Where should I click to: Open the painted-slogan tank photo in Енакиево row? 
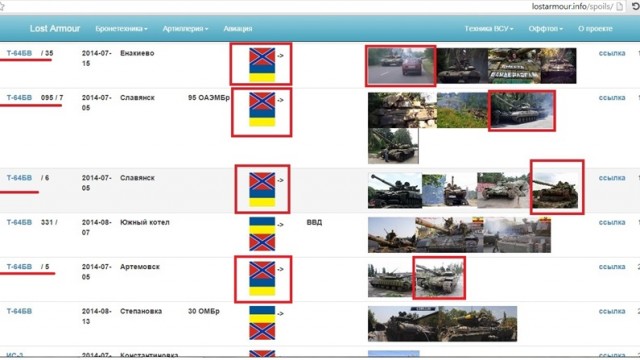[x=514, y=66]
